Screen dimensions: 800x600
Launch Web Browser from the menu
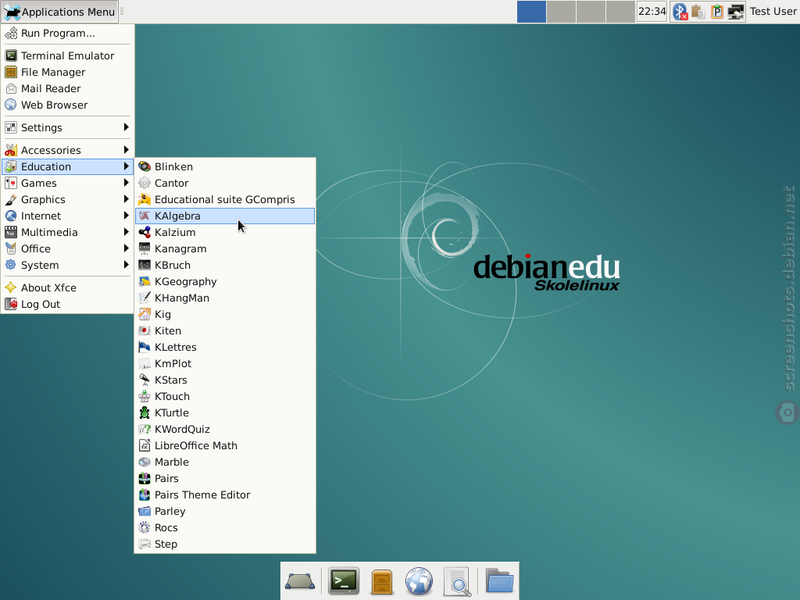pos(67,105)
